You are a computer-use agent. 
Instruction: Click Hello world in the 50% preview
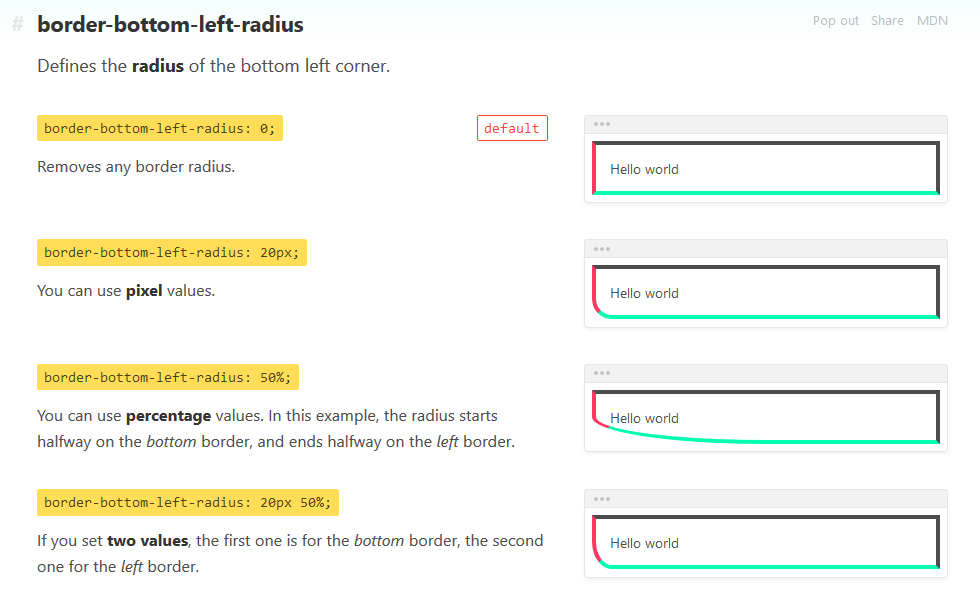click(644, 418)
